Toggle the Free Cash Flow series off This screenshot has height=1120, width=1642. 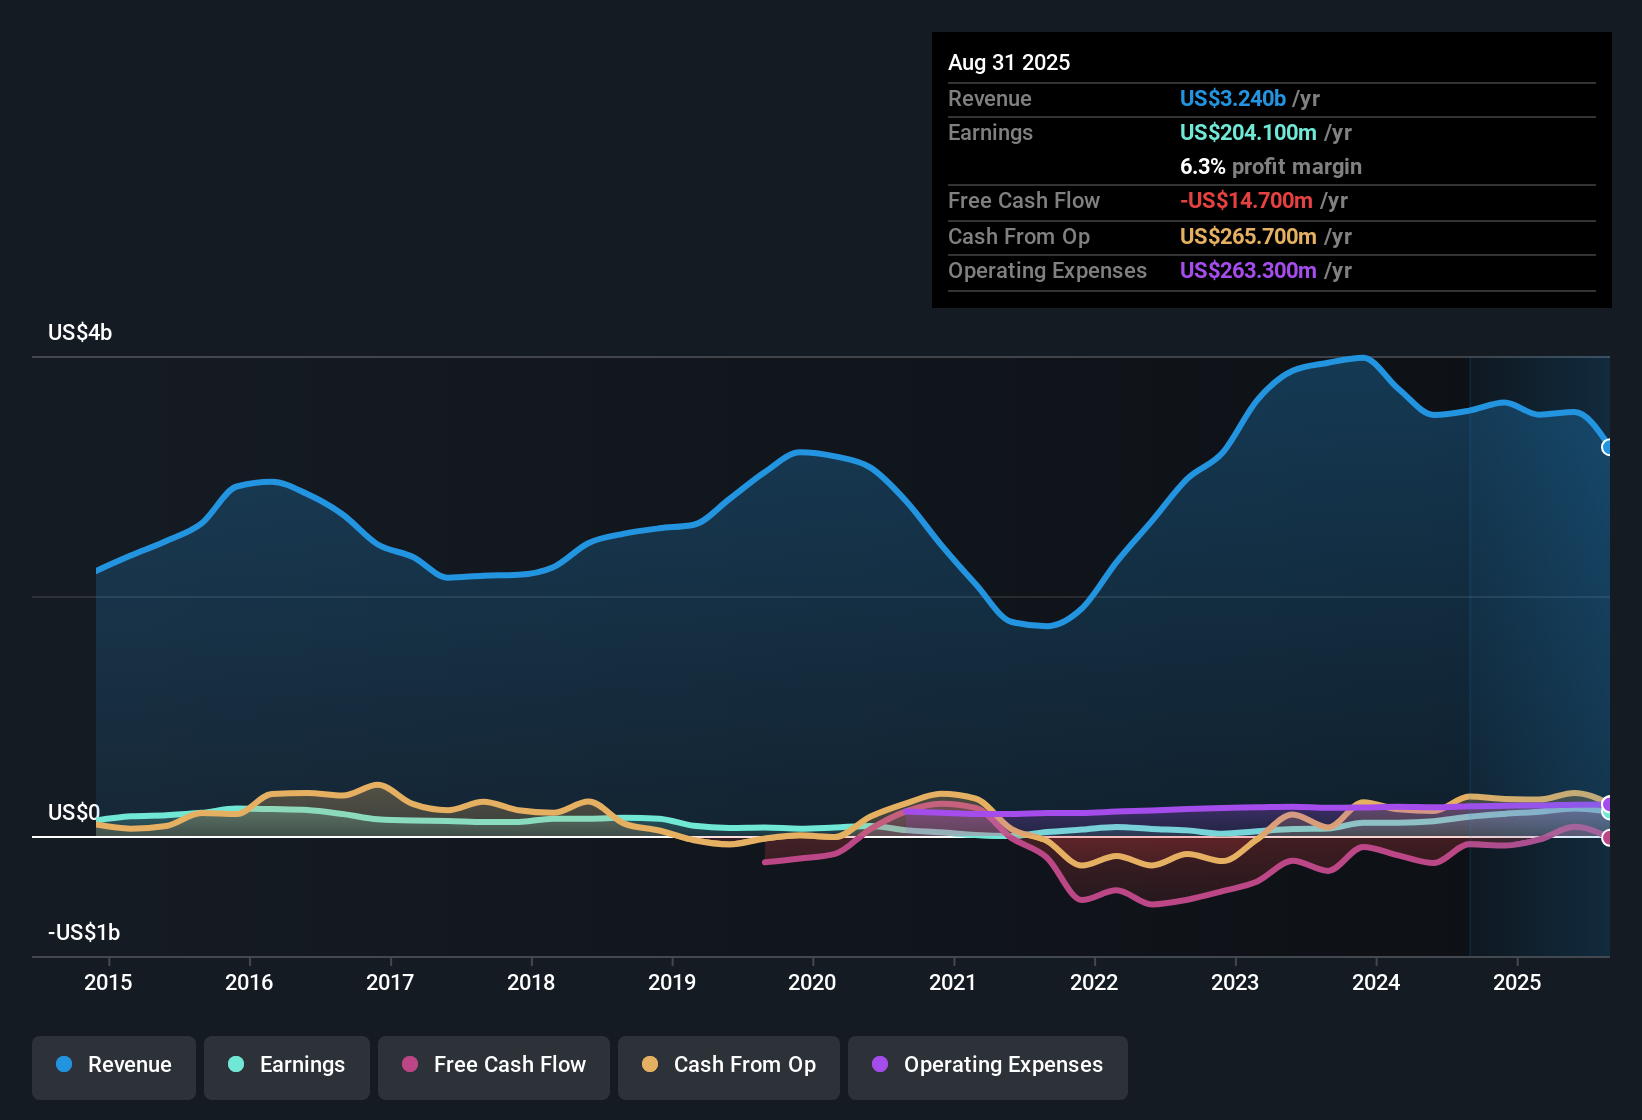point(493,1067)
